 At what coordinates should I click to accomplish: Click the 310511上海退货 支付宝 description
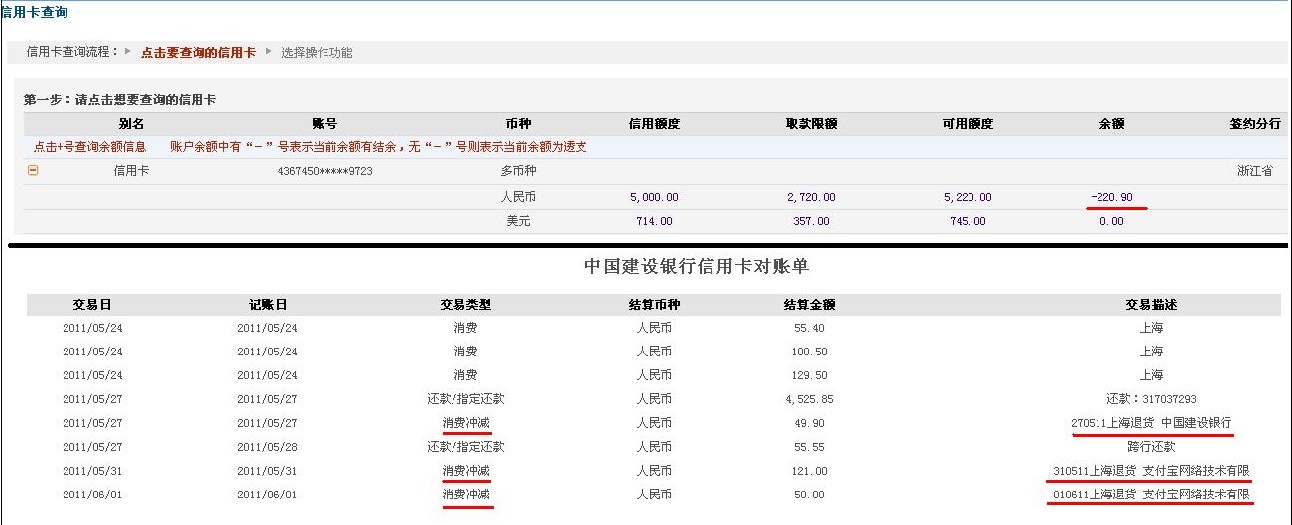tap(1151, 471)
